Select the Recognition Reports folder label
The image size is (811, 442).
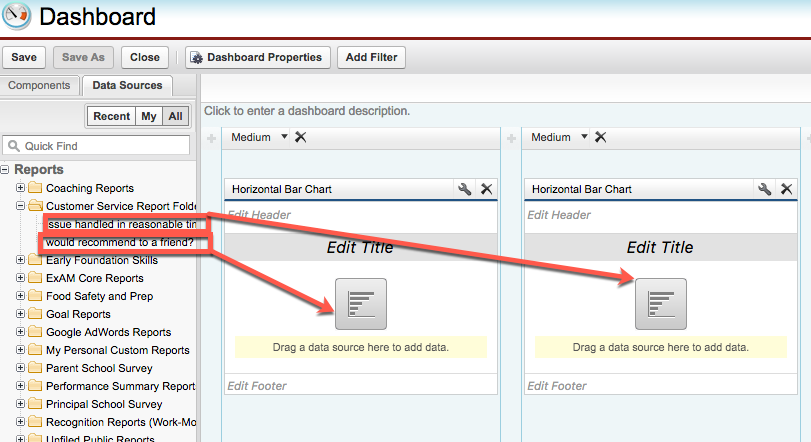(121, 422)
